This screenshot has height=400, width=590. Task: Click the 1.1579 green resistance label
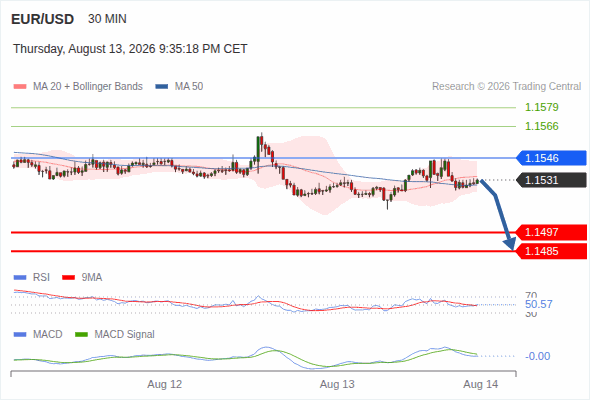pos(542,107)
